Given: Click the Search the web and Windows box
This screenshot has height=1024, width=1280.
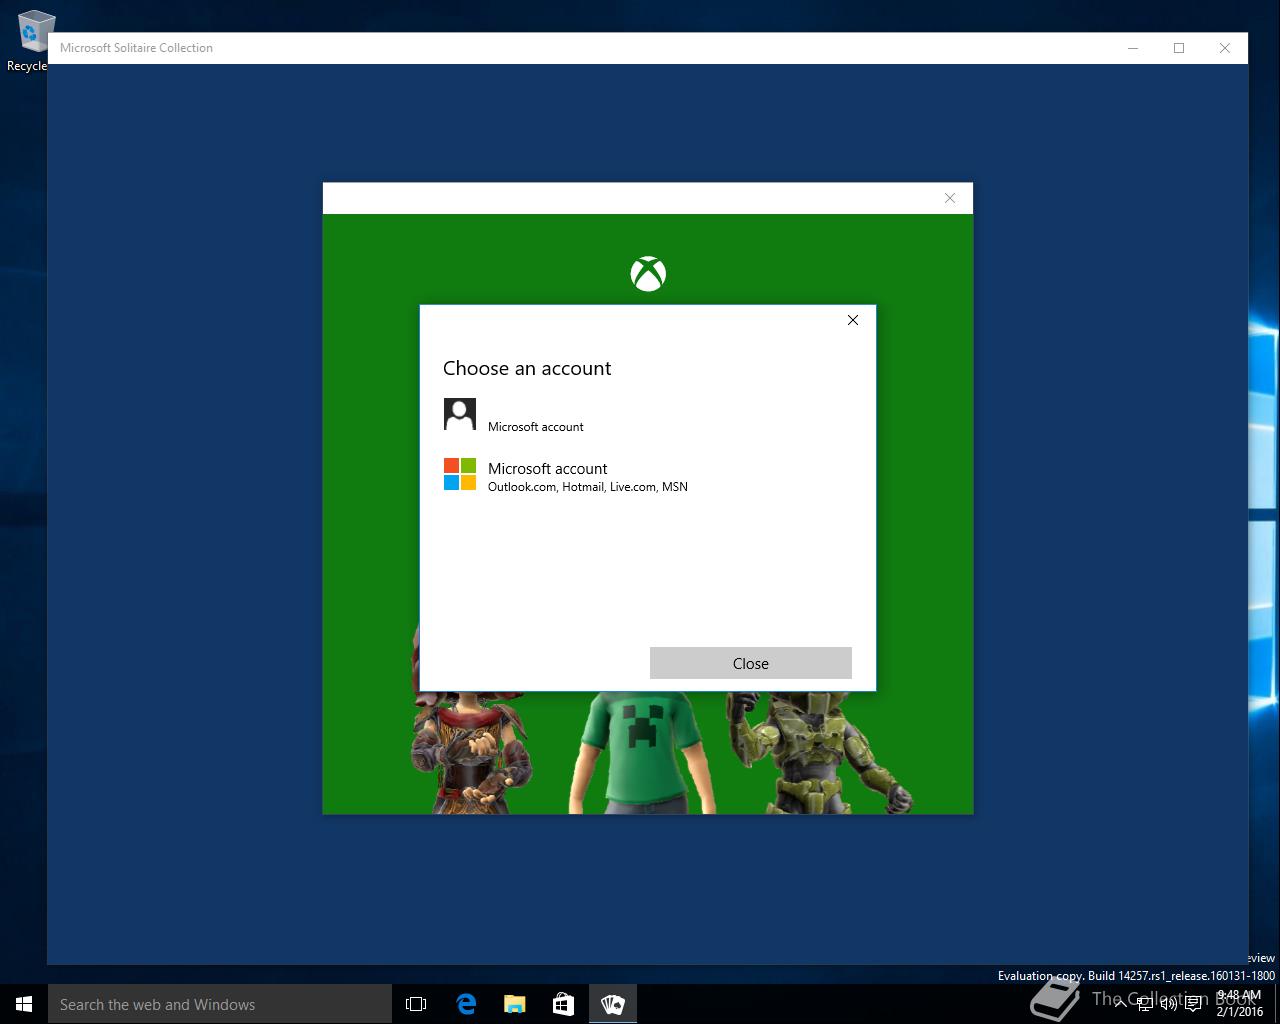Looking at the screenshot, I should tap(220, 1004).
